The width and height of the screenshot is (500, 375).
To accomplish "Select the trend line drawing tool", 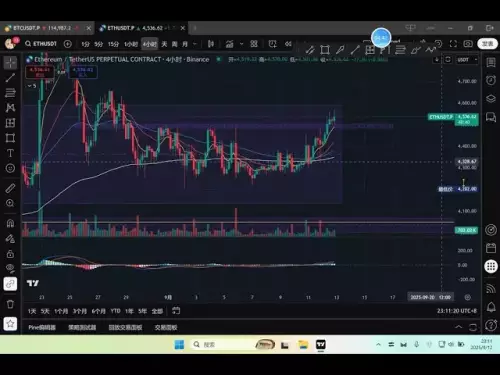I will (10, 78).
